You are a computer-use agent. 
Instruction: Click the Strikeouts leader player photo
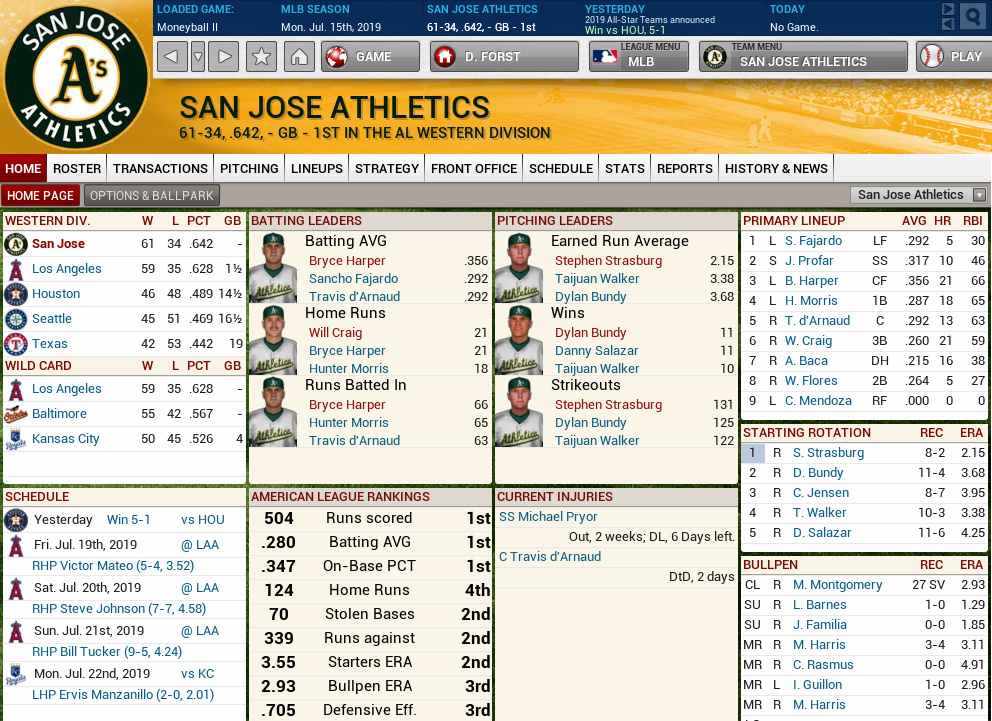(519, 412)
